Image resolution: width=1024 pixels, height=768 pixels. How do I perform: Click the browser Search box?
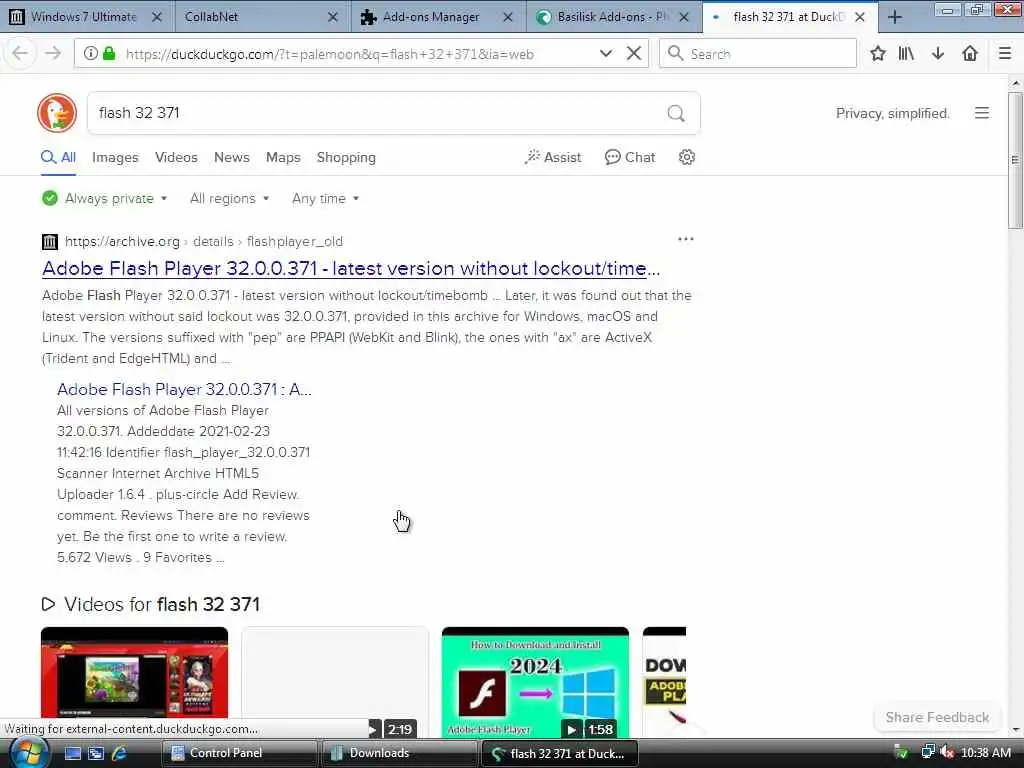click(758, 54)
